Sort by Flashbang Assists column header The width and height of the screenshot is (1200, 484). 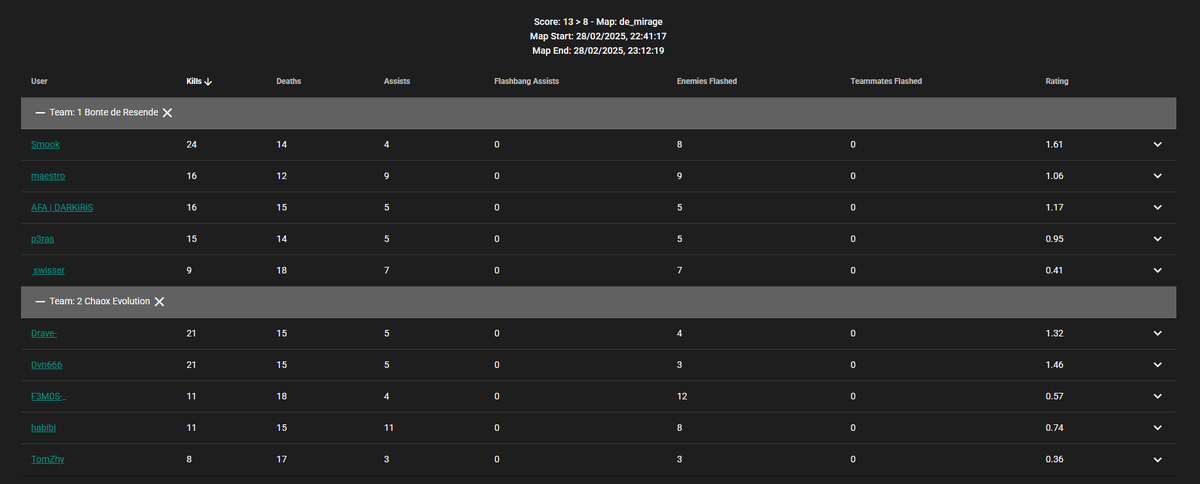point(526,81)
